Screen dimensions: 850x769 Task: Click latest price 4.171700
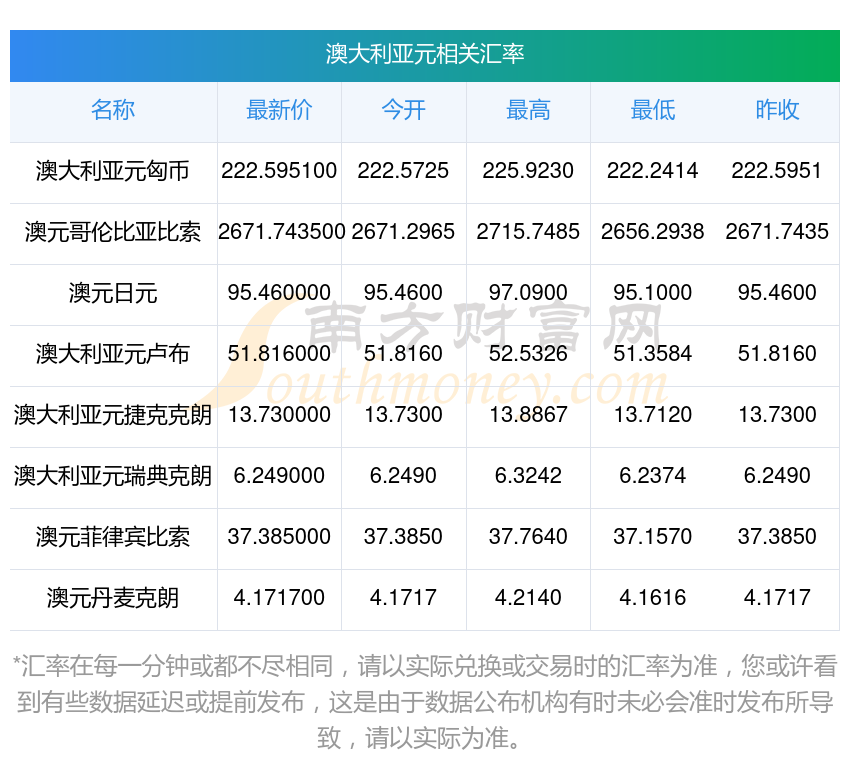pyautogui.click(x=279, y=598)
